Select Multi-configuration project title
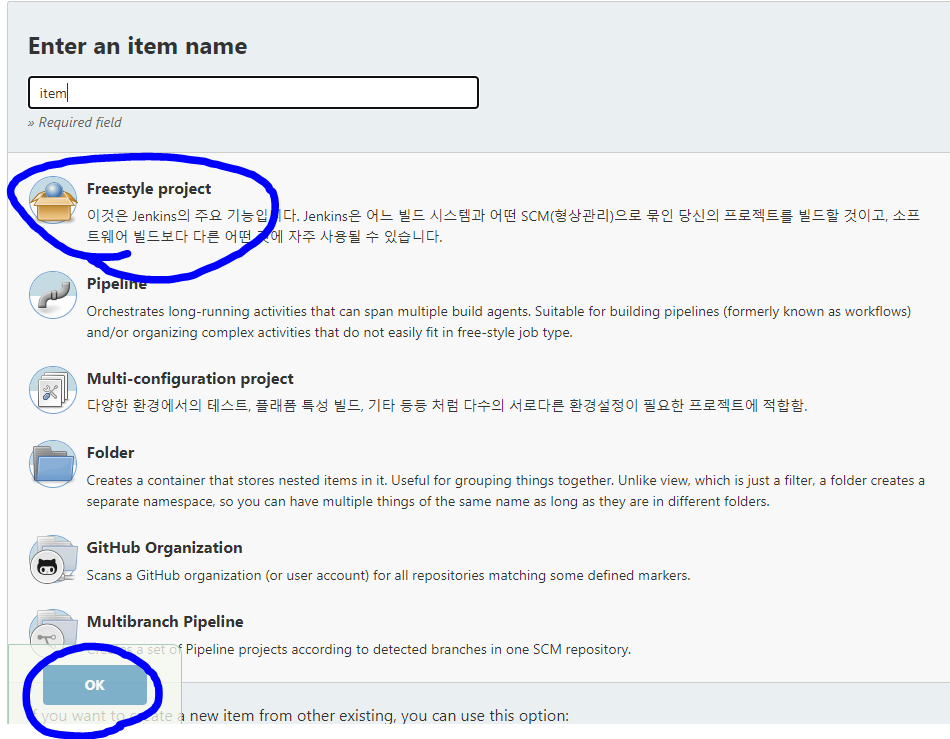950x739 pixels. (x=190, y=379)
